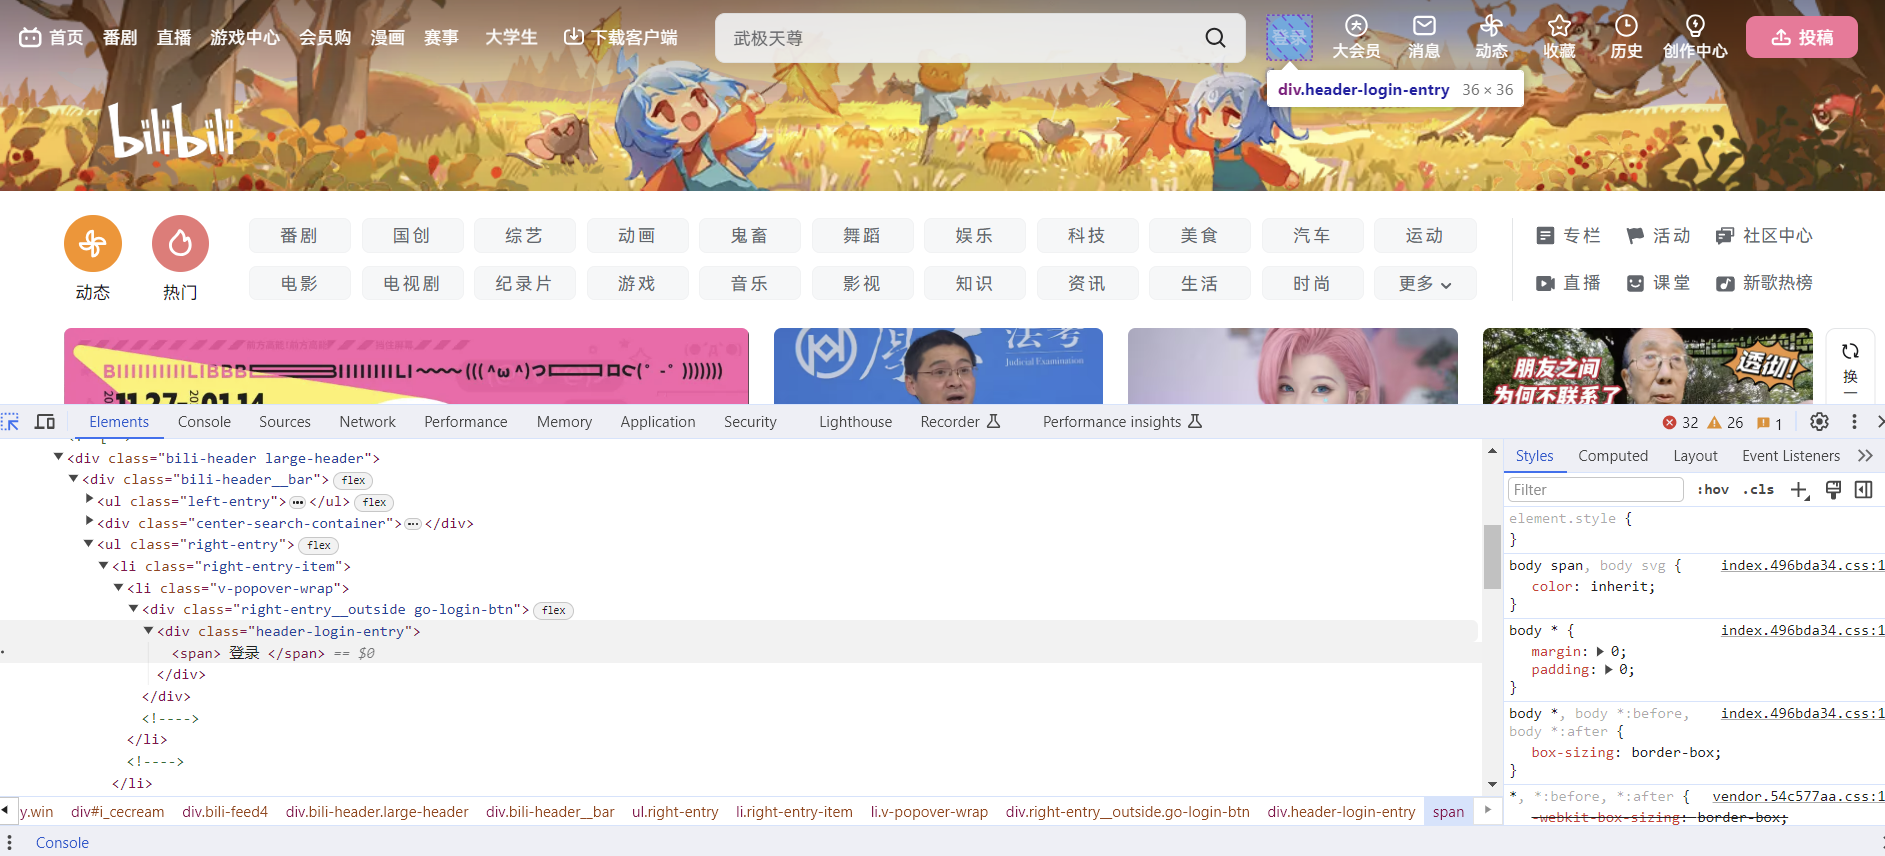This screenshot has height=856, width=1885.
Task: Collapse the li v-popover-wrap node
Action: [118, 587]
